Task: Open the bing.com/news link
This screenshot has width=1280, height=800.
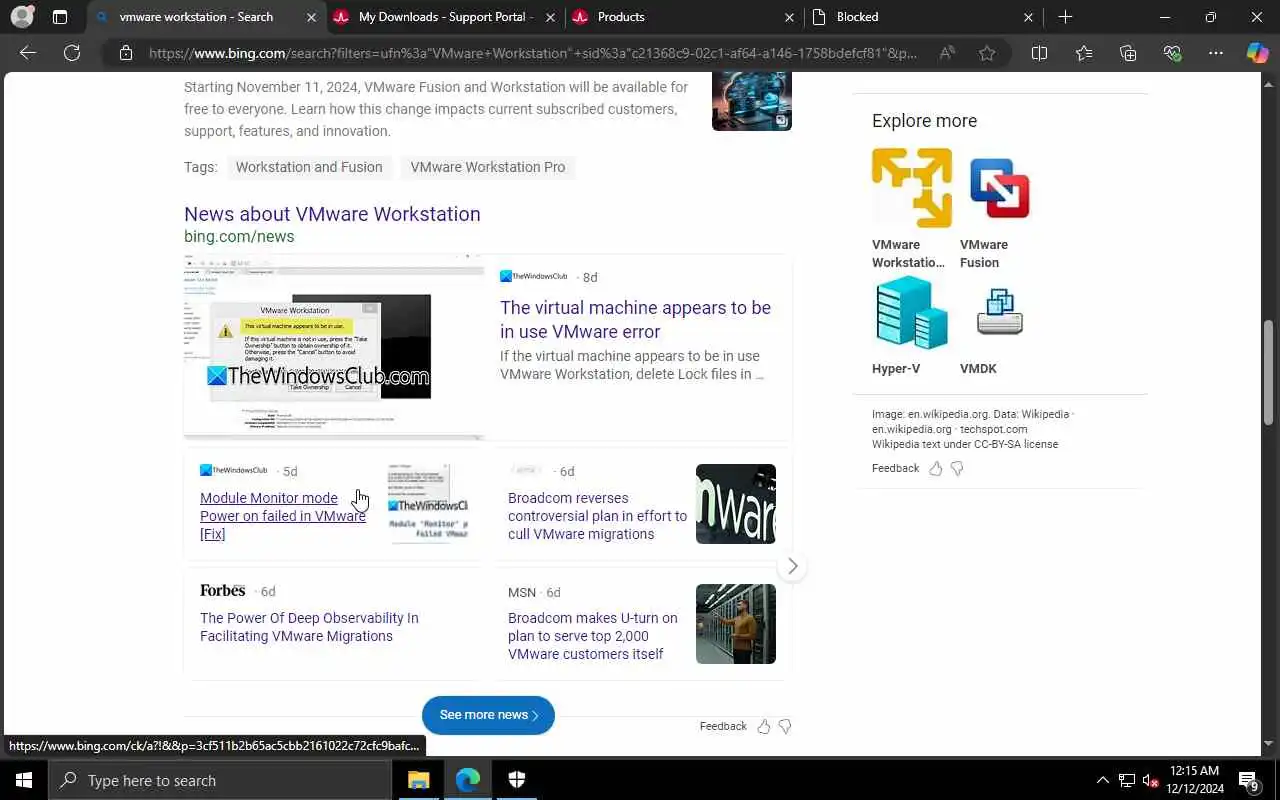Action: pyautogui.click(x=239, y=237)
